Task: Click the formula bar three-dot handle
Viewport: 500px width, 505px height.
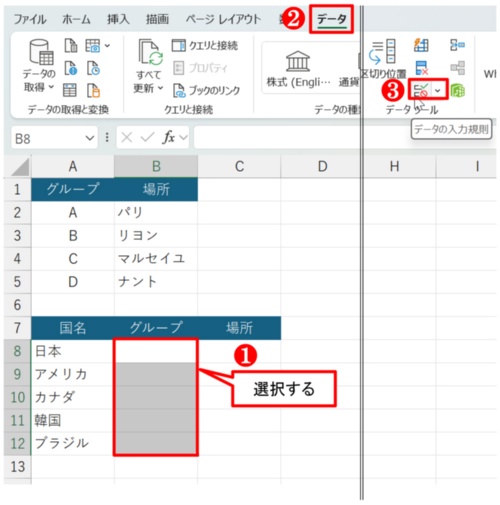Action: pyautogui.click(x=107, y=137)
